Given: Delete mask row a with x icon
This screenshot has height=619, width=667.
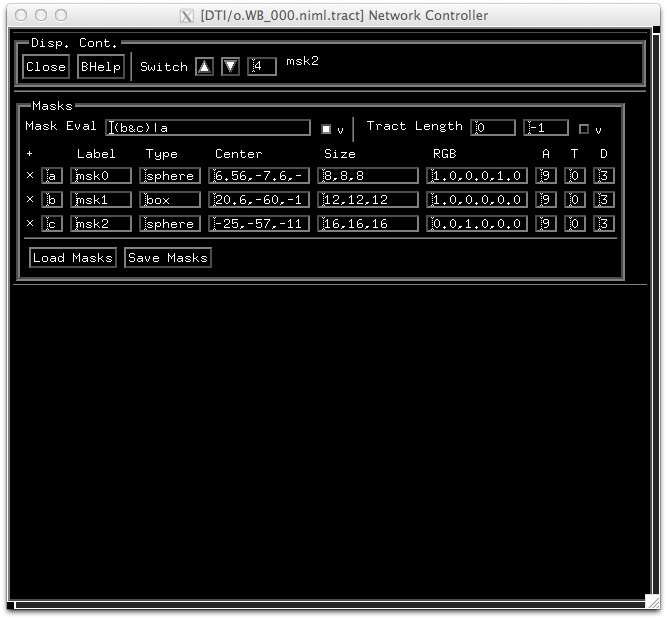Looking at the screenshot, I should 29,175.
